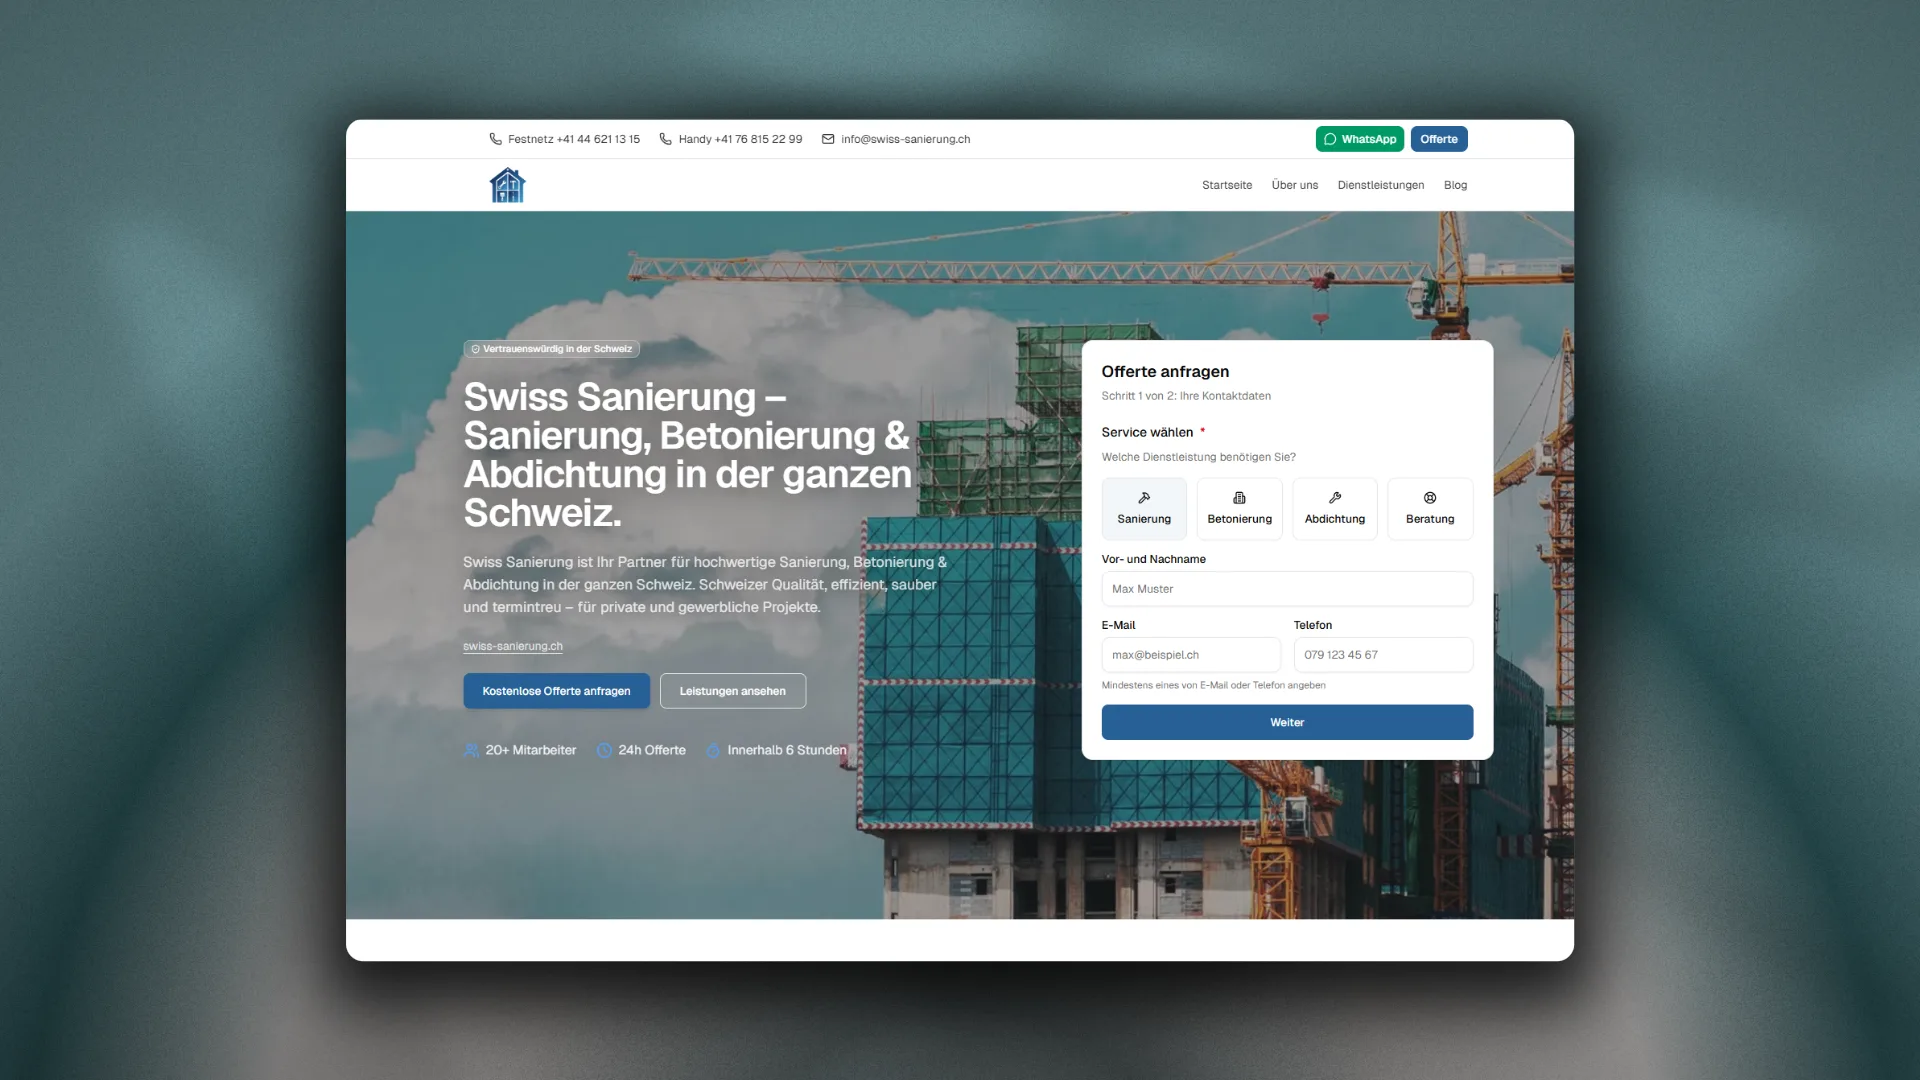Select the Betonierung service option
This screenshot has width=1920, height=1080.
pos(1239,509)
